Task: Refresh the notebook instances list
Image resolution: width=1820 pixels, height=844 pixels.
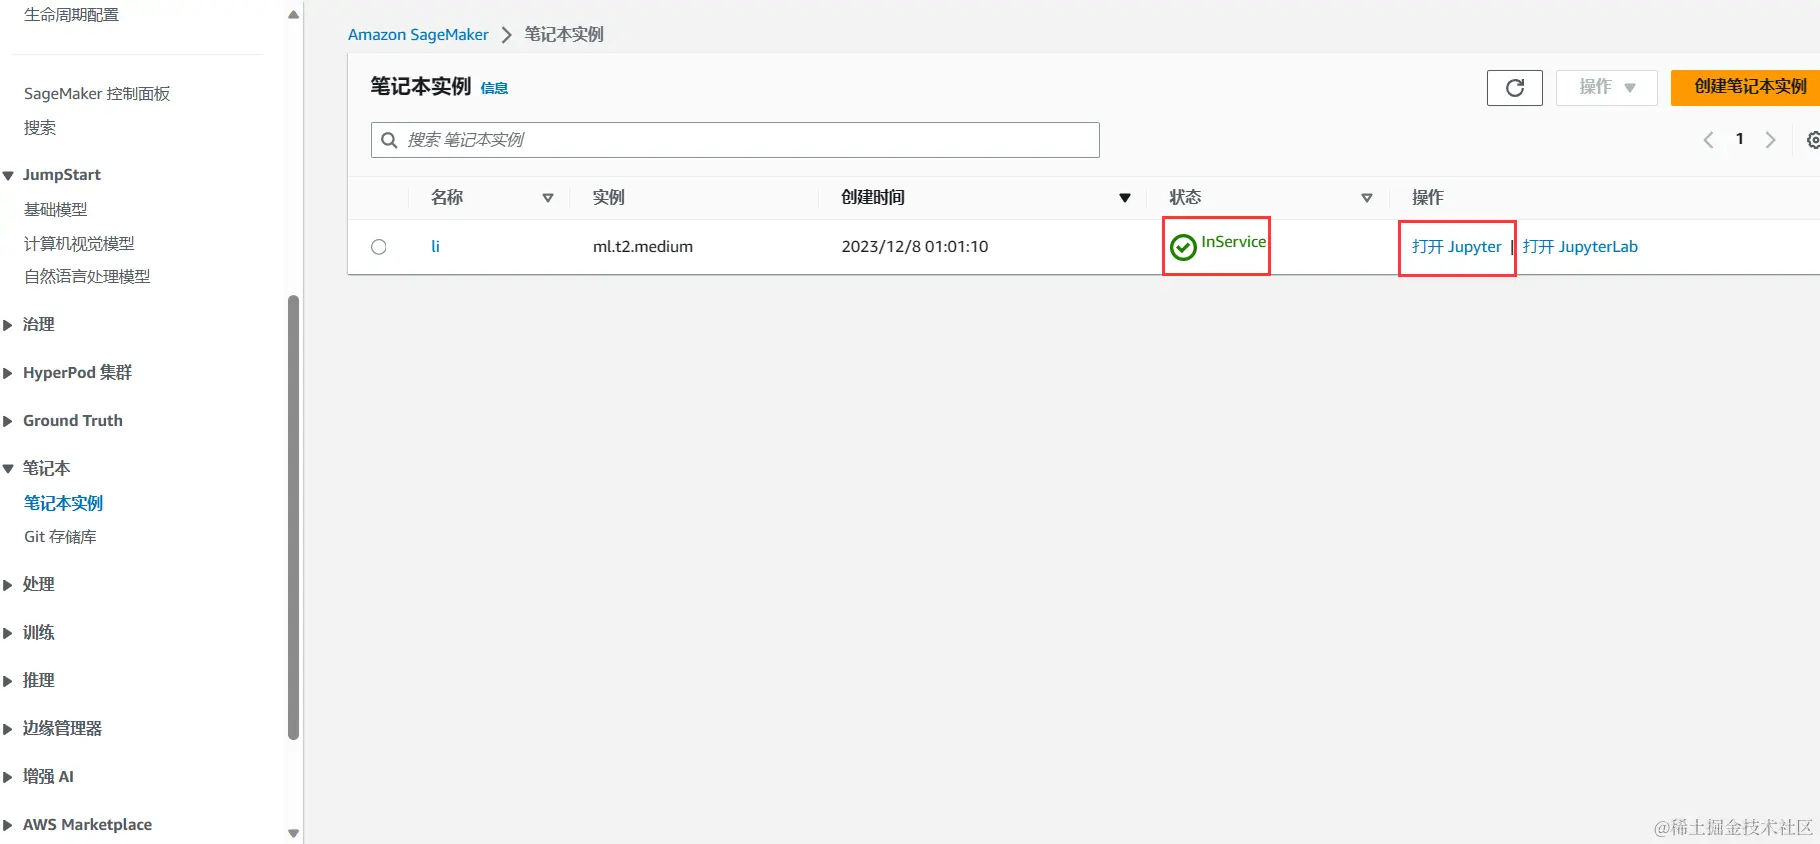Action: [x=1514, y=87]
